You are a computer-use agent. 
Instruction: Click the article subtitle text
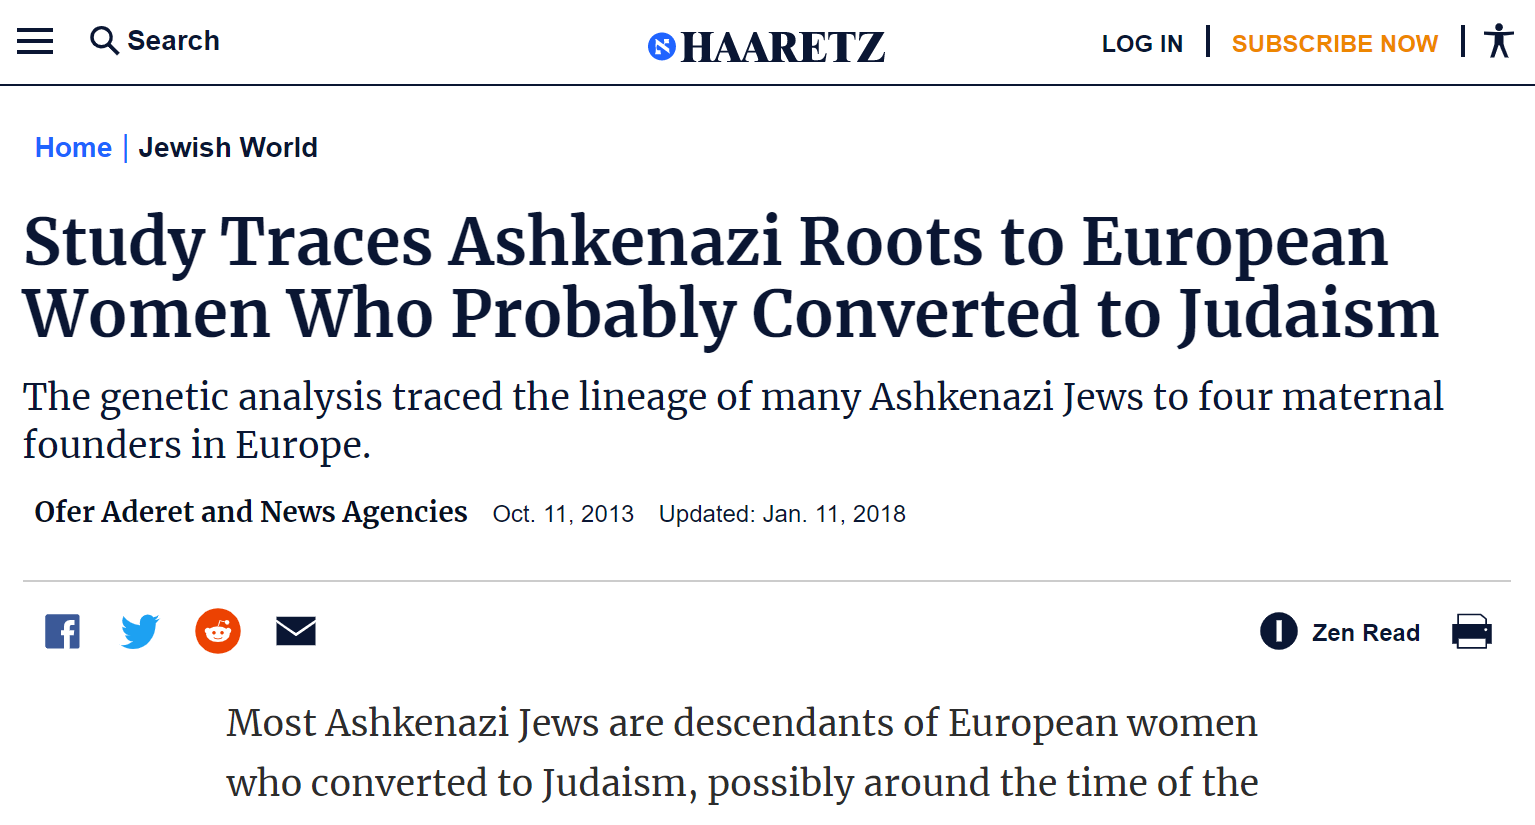732,420
